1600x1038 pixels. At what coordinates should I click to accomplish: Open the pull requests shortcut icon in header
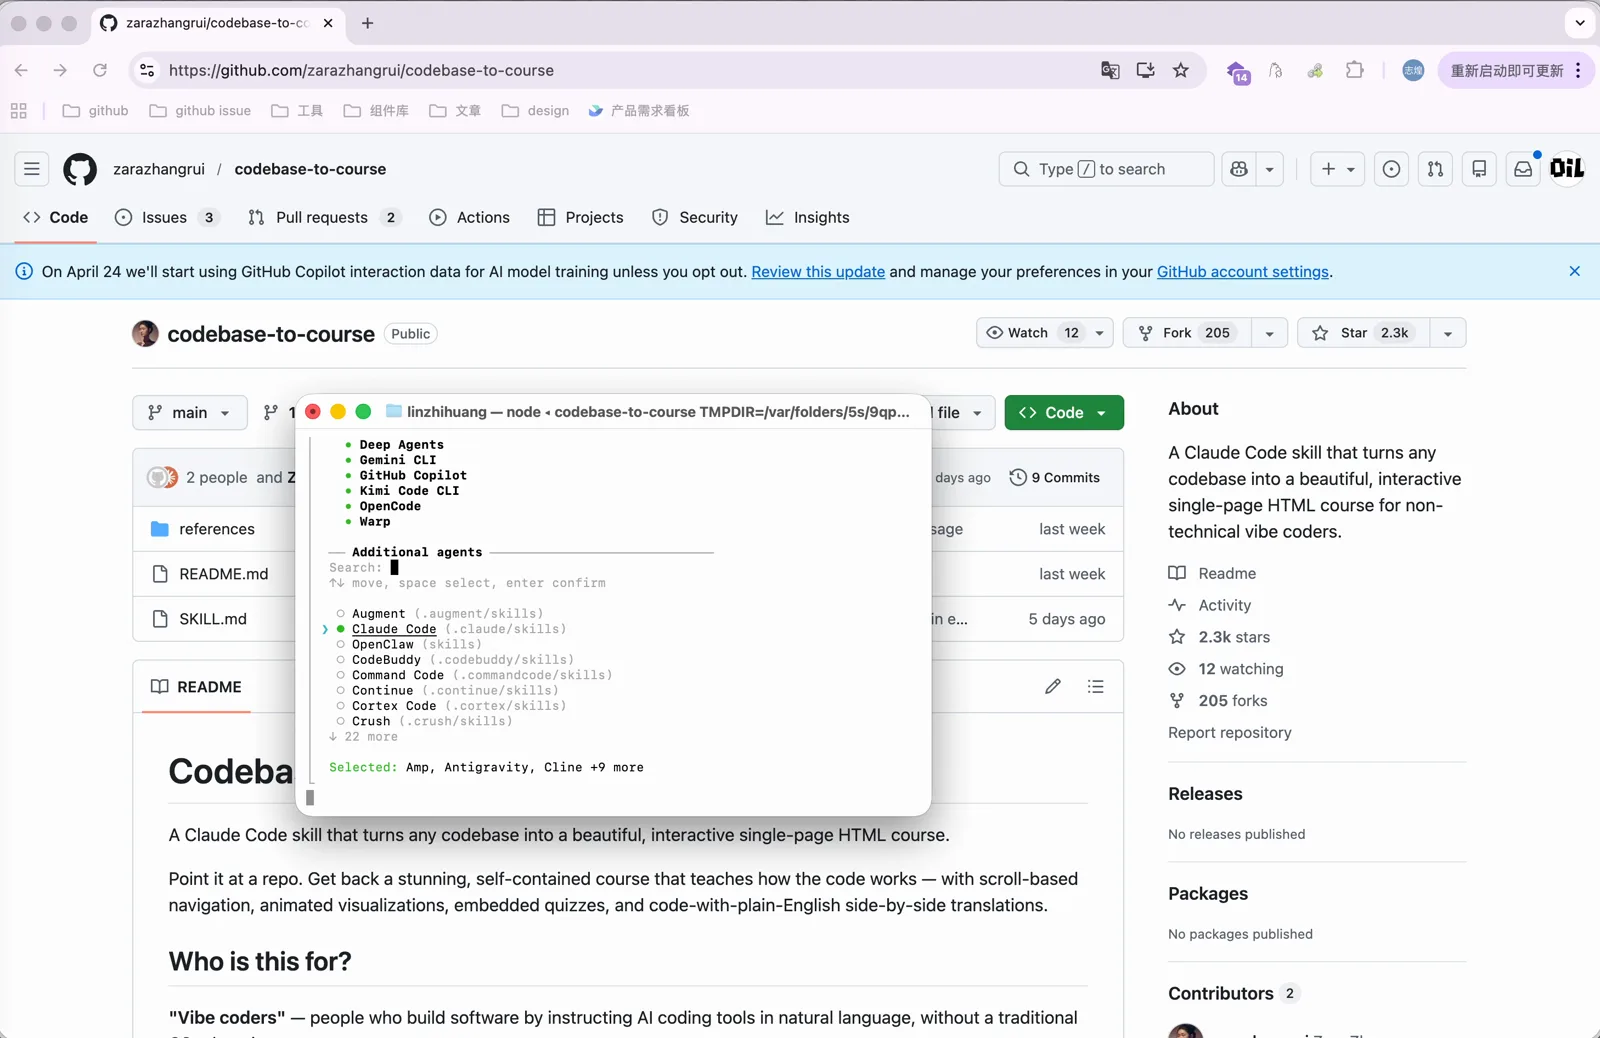pos(1435,169)
